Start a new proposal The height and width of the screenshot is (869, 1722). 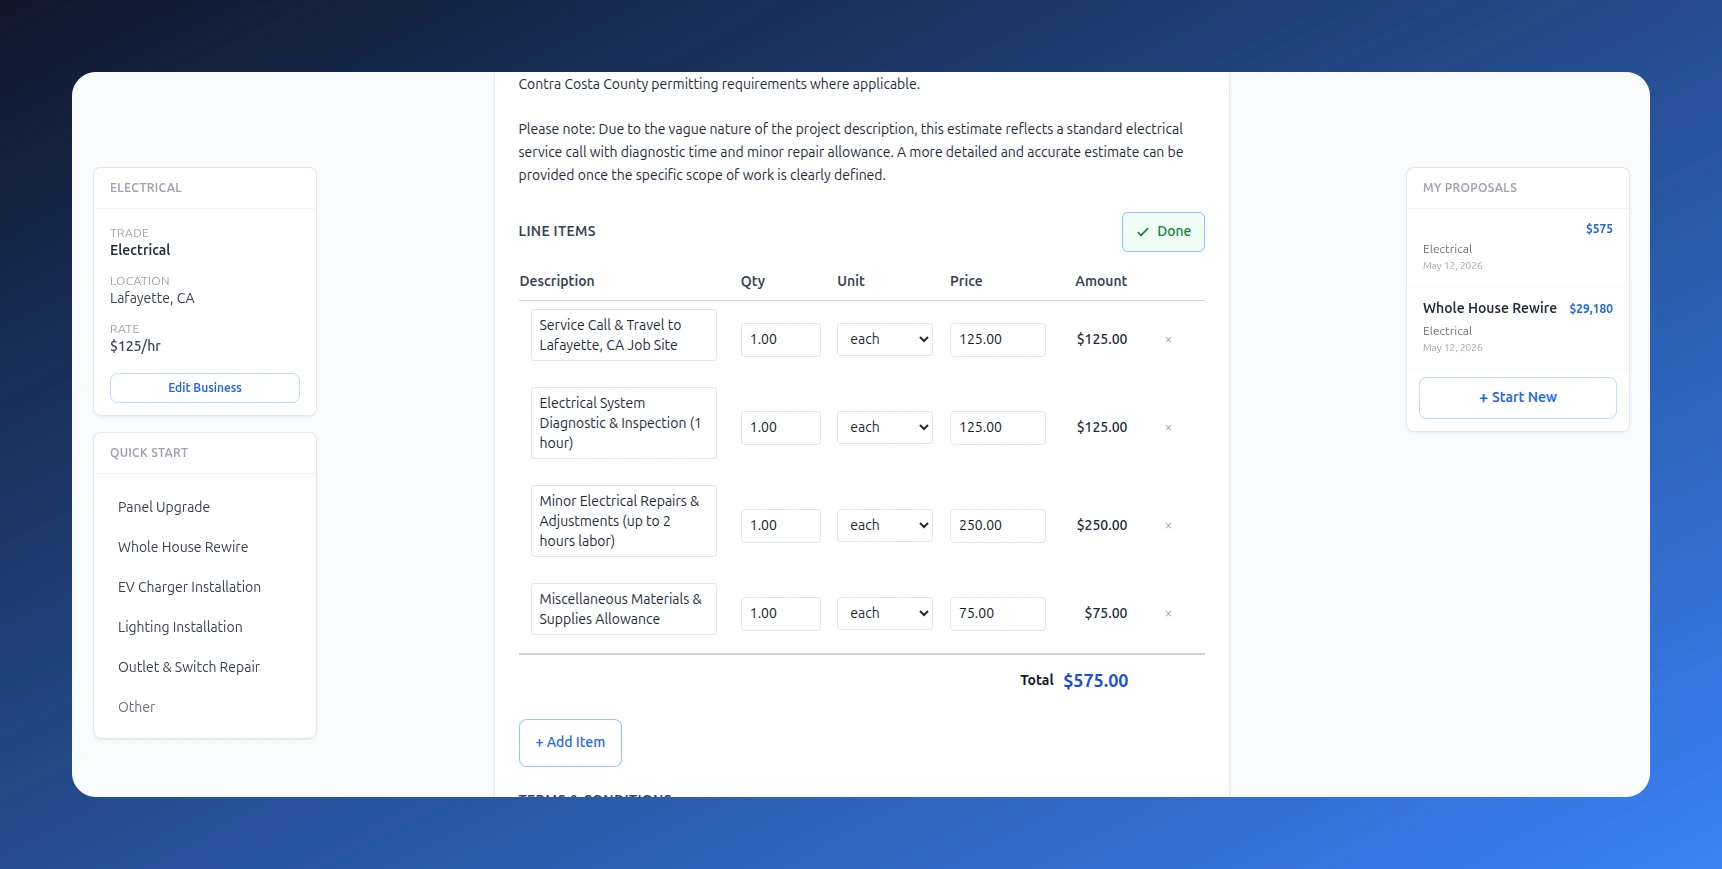[x=1517, y=398]
